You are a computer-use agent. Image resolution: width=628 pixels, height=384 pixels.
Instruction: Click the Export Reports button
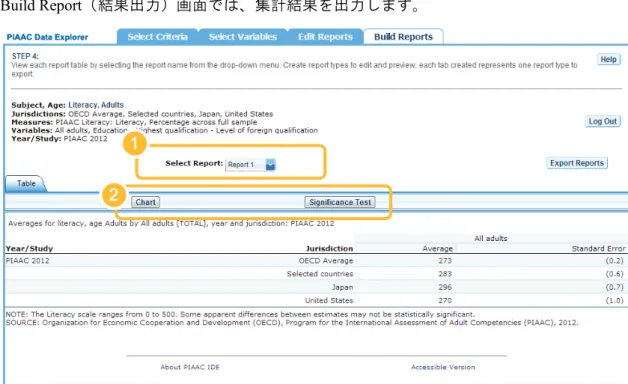pyautogui.click(x=577, y=163)
